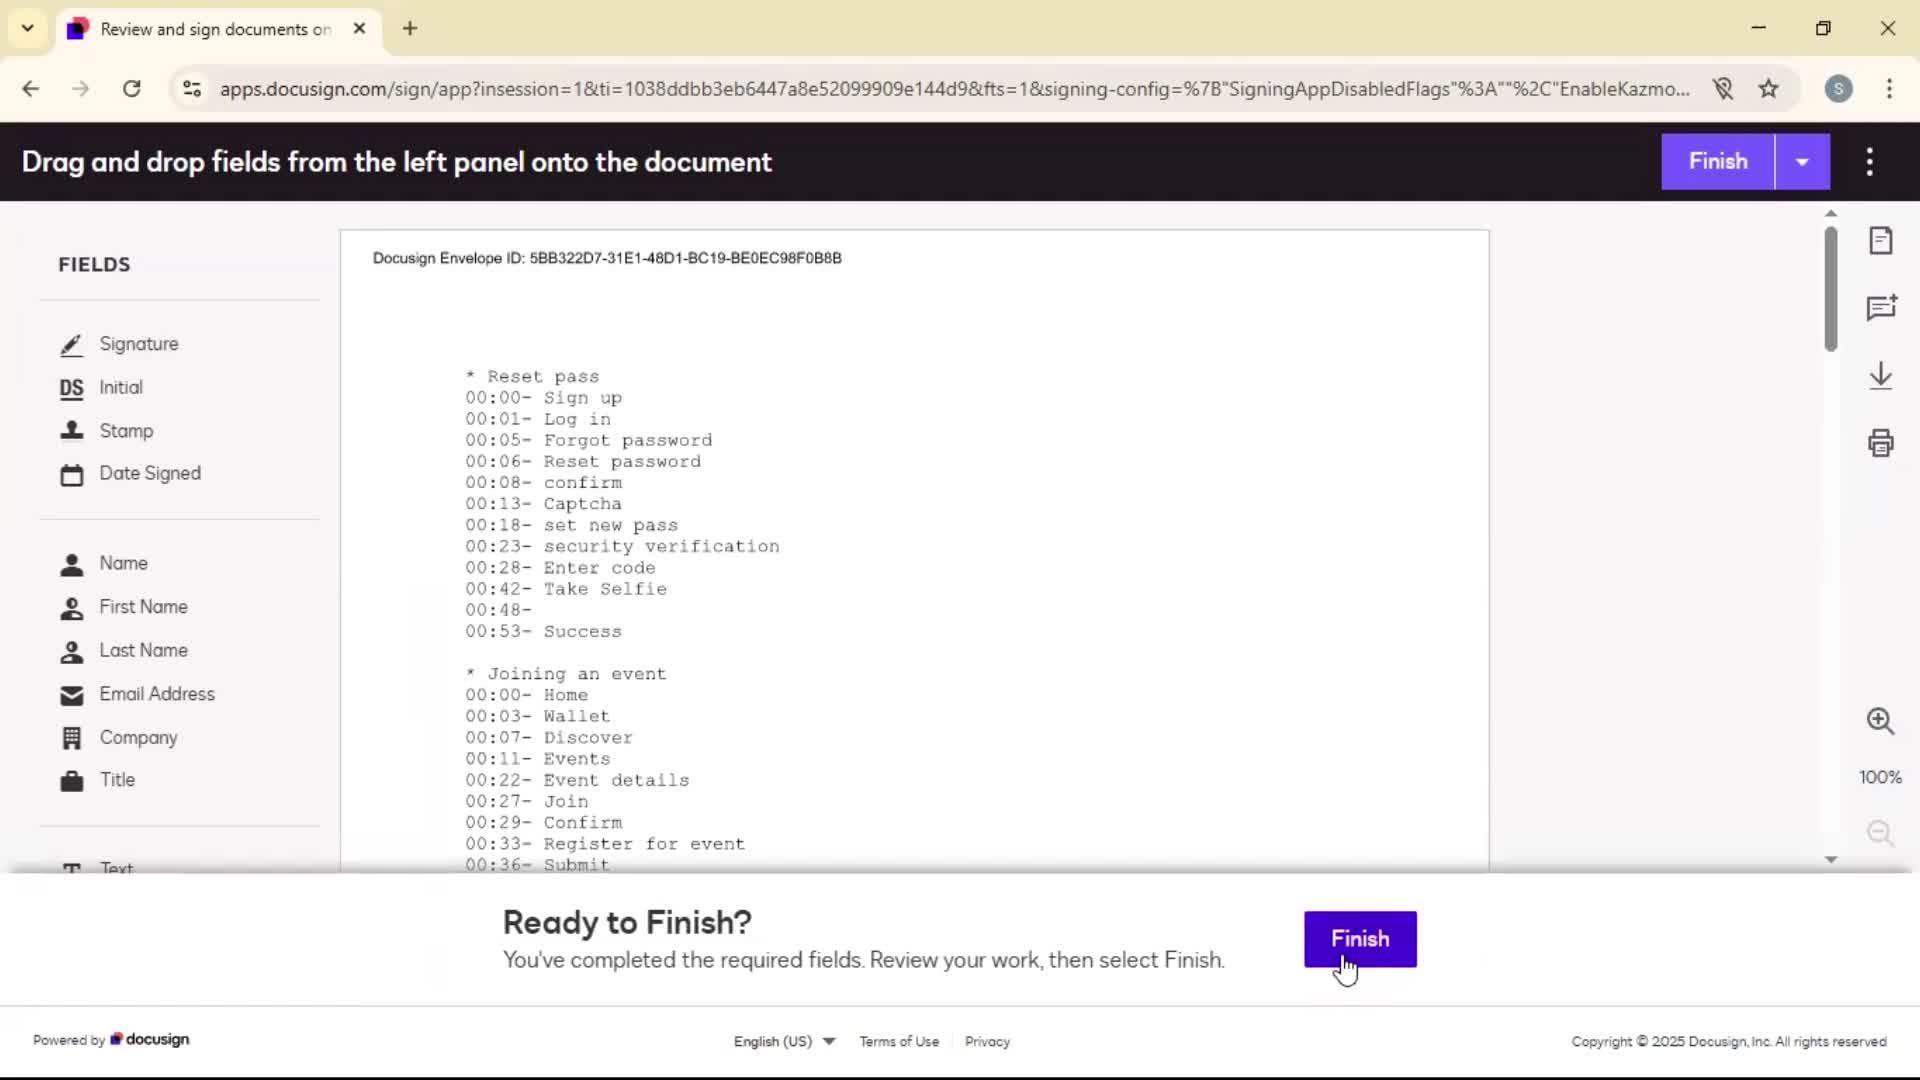Click the scrollbar down arrow
Screen dimensions: 1920x1080
[x=1831, y=859]
